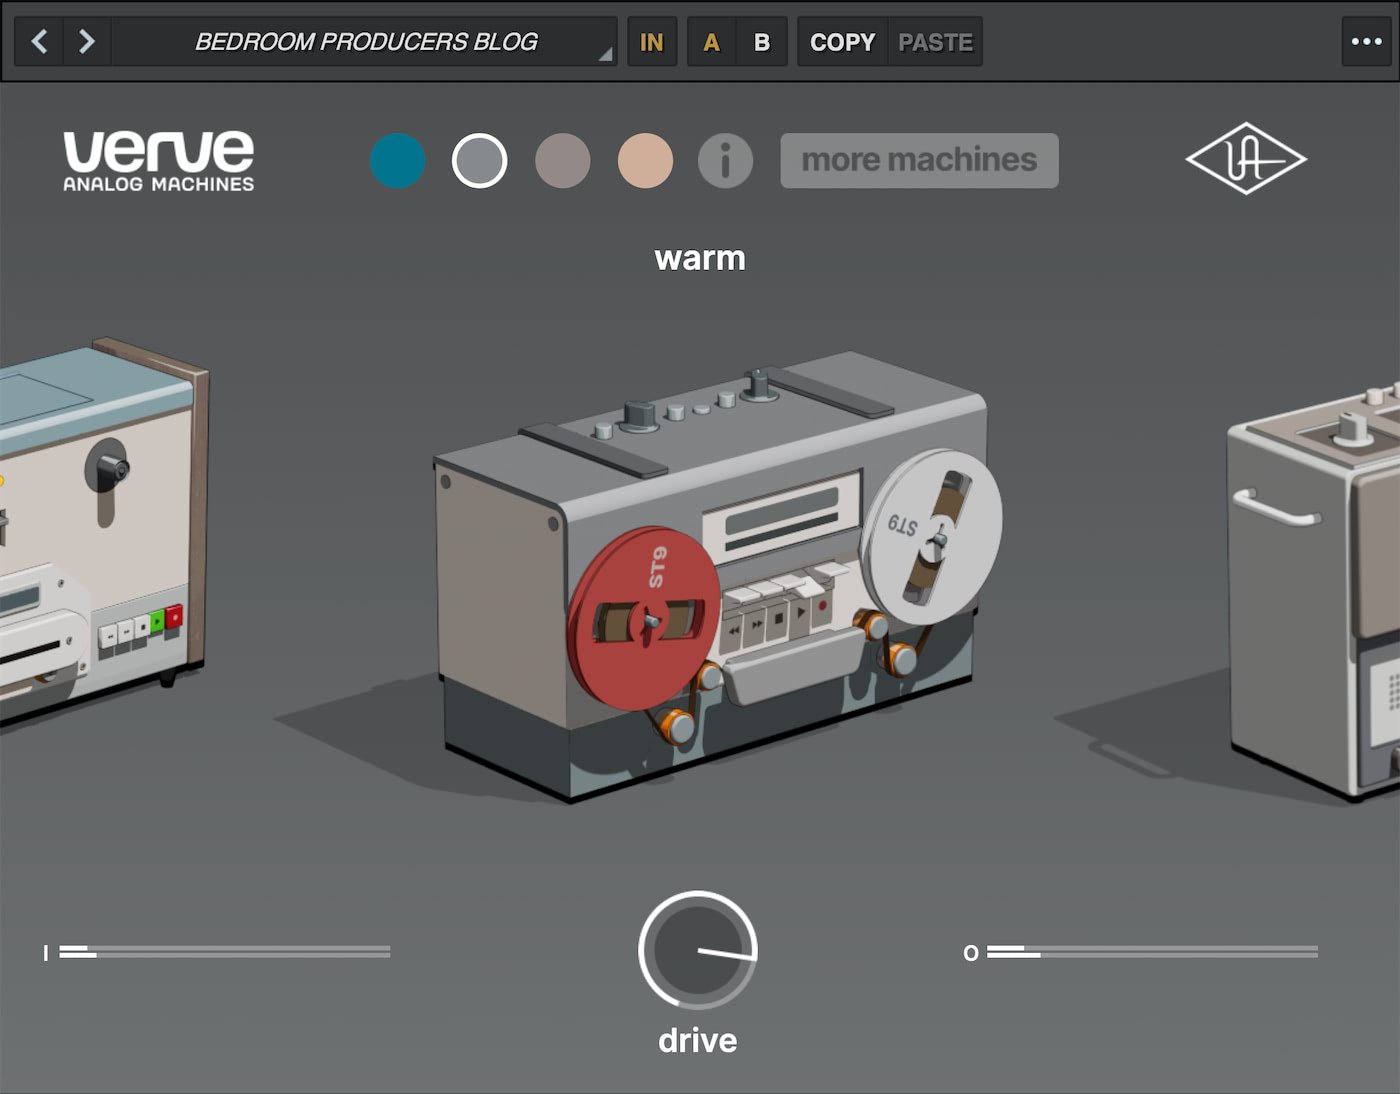1400x1094 pixels.
Task: Open the three-dots options menu
Action: click(1366, 42)
